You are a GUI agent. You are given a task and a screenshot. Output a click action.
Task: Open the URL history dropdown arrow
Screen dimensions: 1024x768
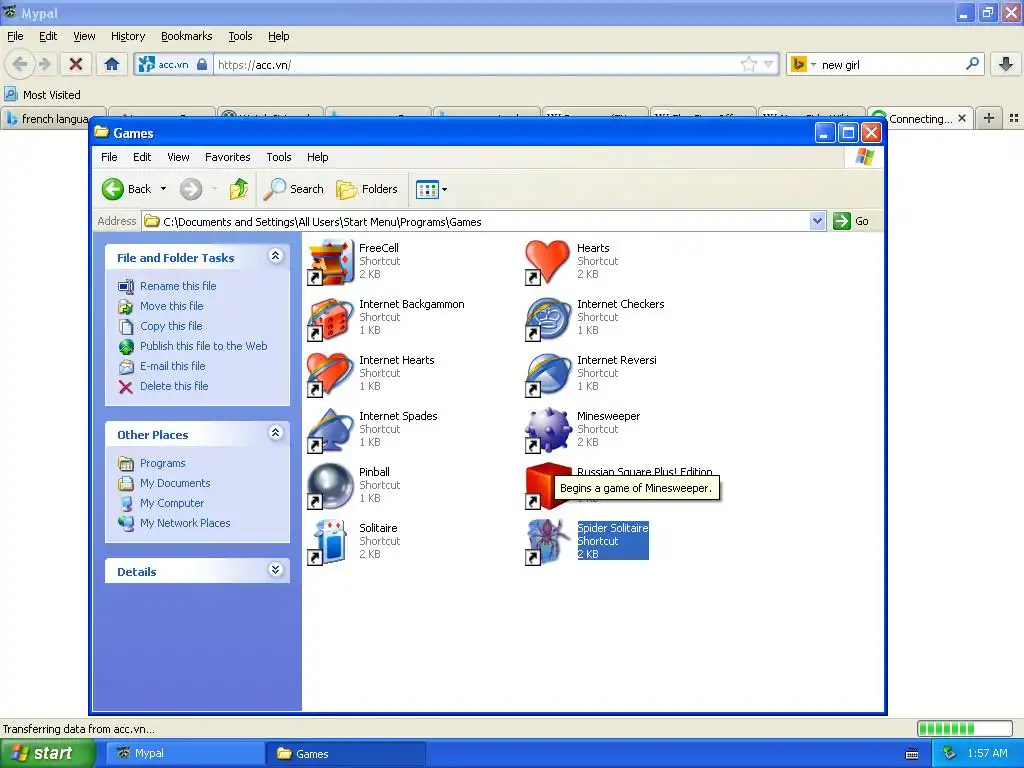click(769, 64)
